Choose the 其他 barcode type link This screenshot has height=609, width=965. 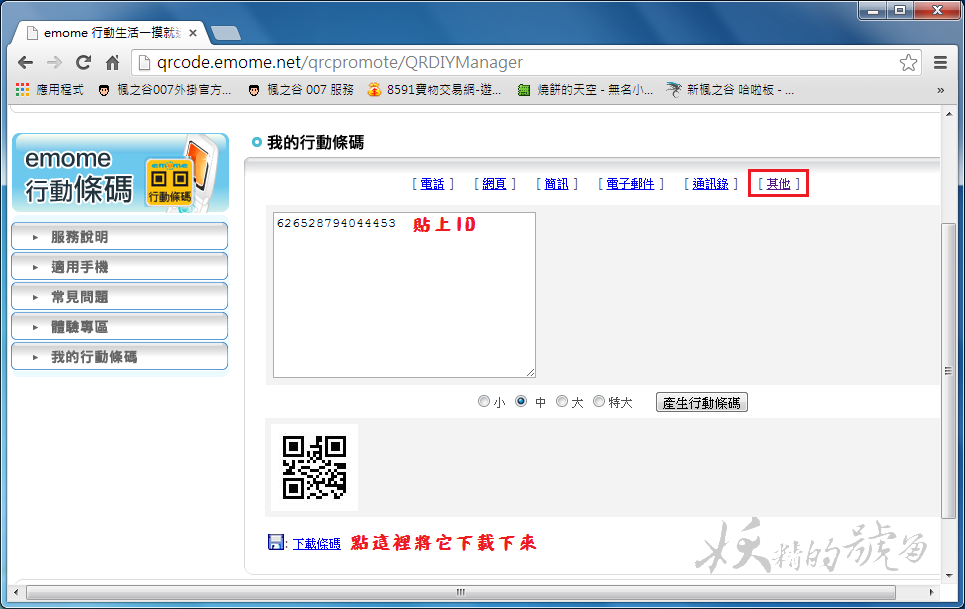pyautogui.click(x=778, y=184)
